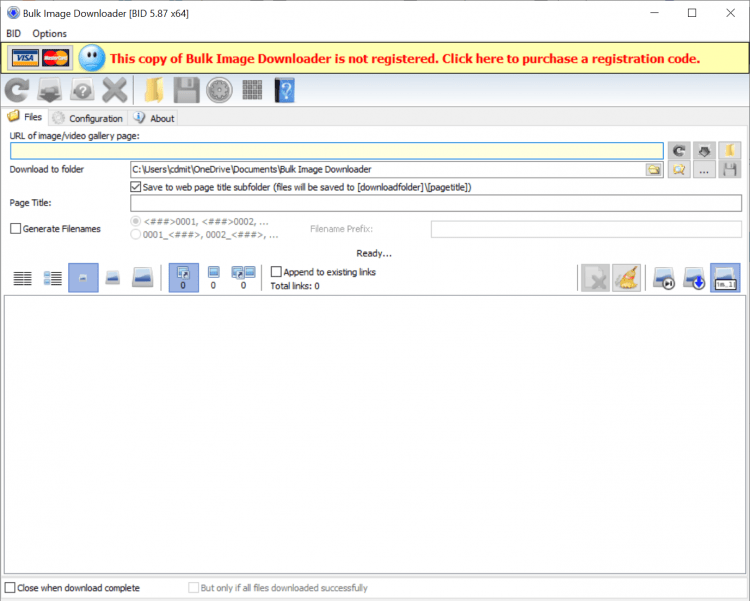The image size is (750, 601).
Task: Open the Options menu
Action: click(49, 33)
